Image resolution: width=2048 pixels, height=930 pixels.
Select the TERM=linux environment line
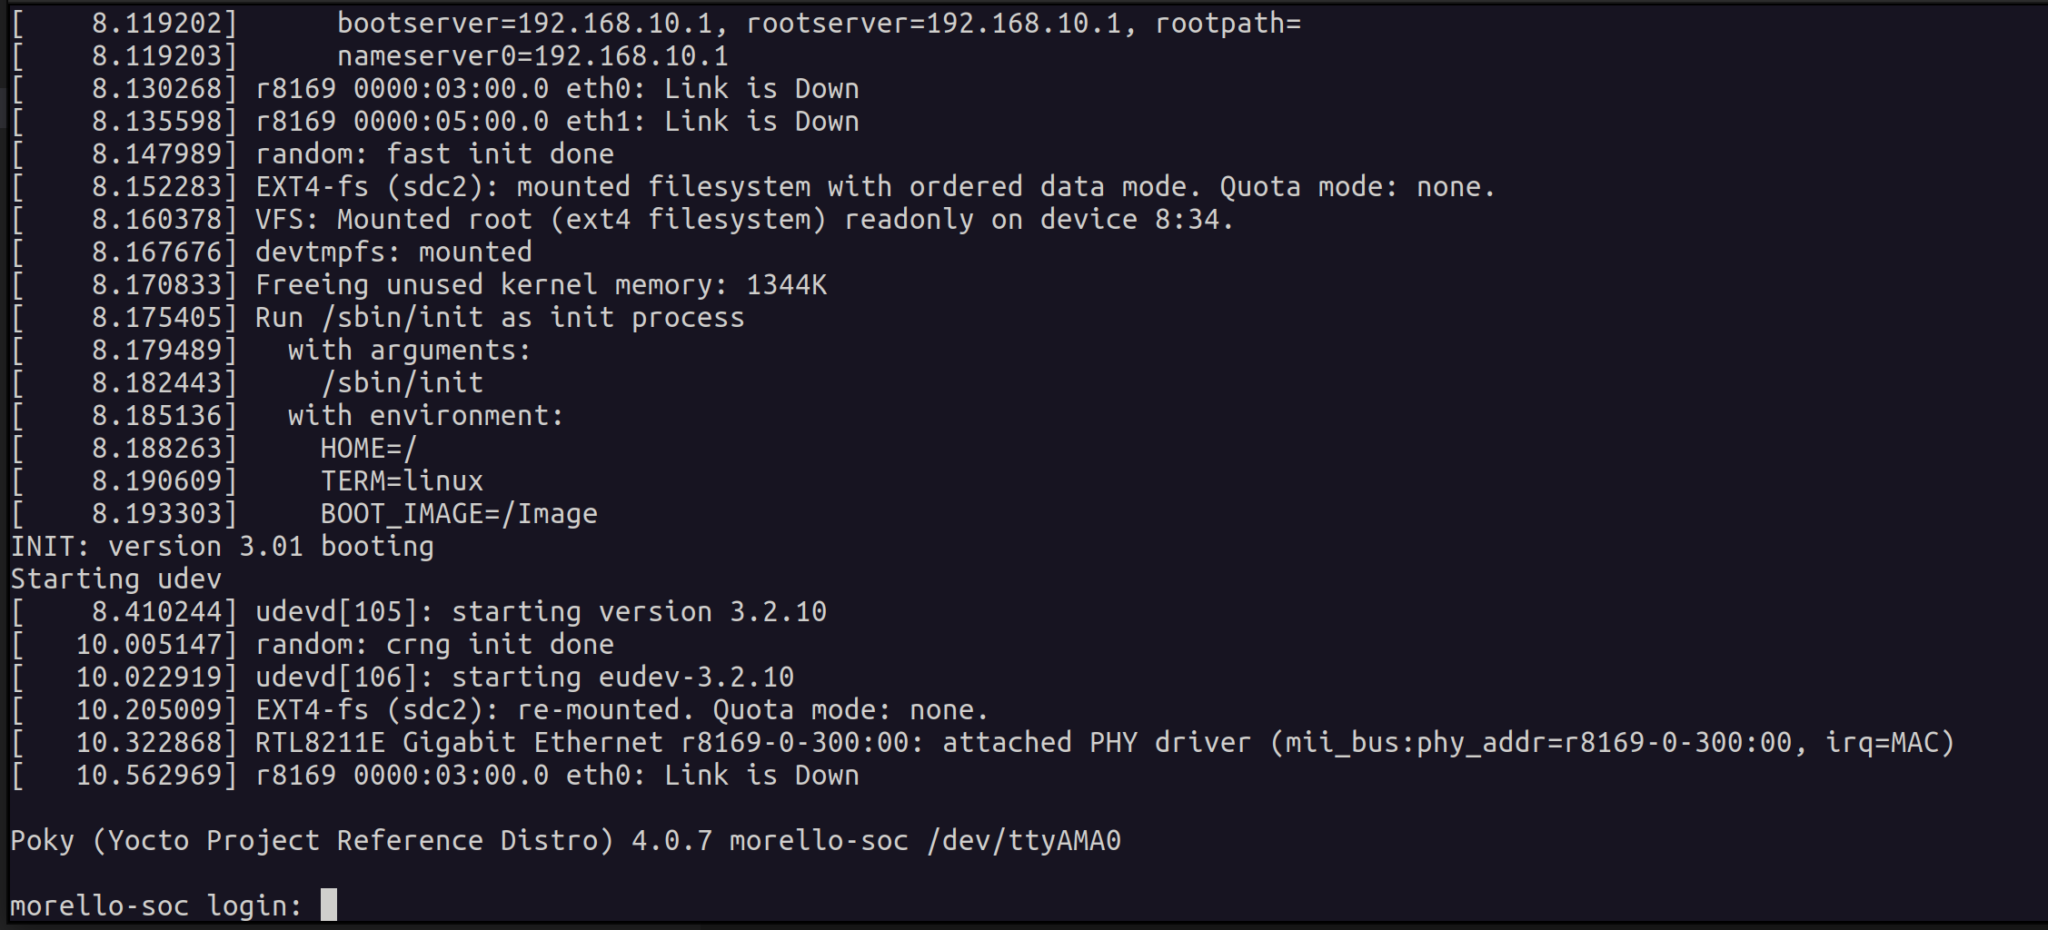click(400, 480)
